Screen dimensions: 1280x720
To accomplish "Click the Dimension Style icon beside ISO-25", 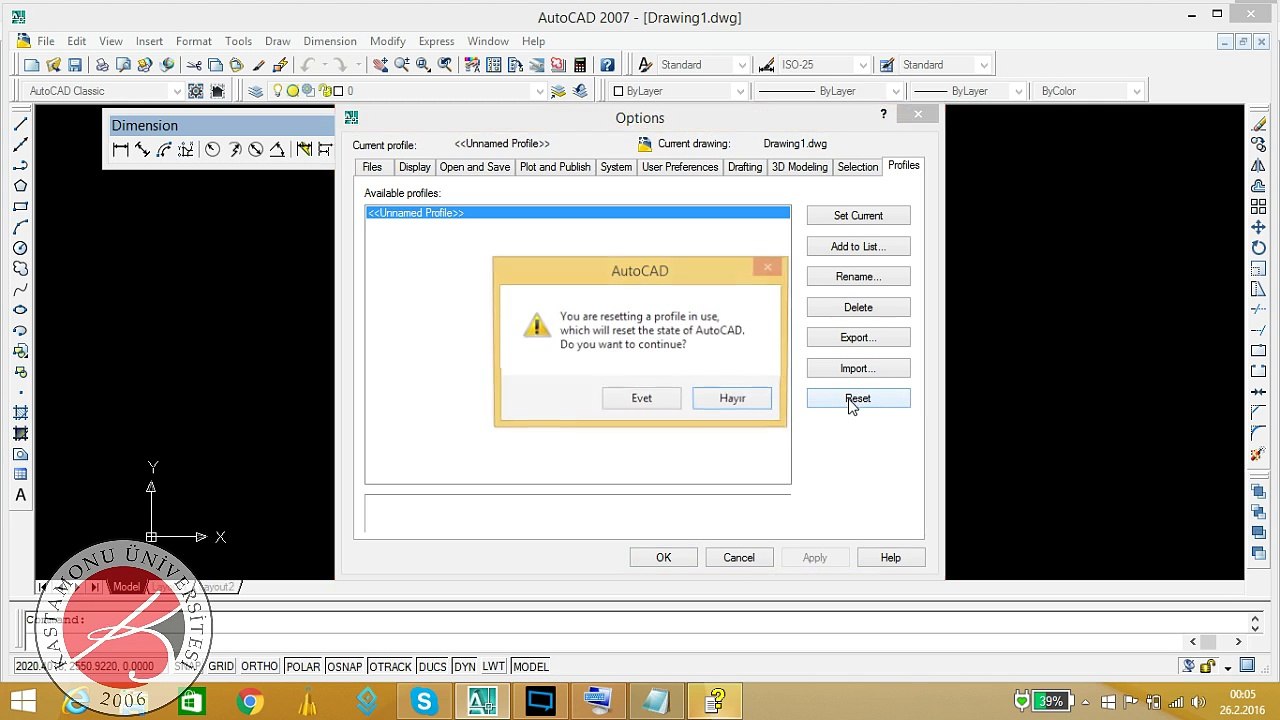I will pyautogui.click(x=766, y=65).
